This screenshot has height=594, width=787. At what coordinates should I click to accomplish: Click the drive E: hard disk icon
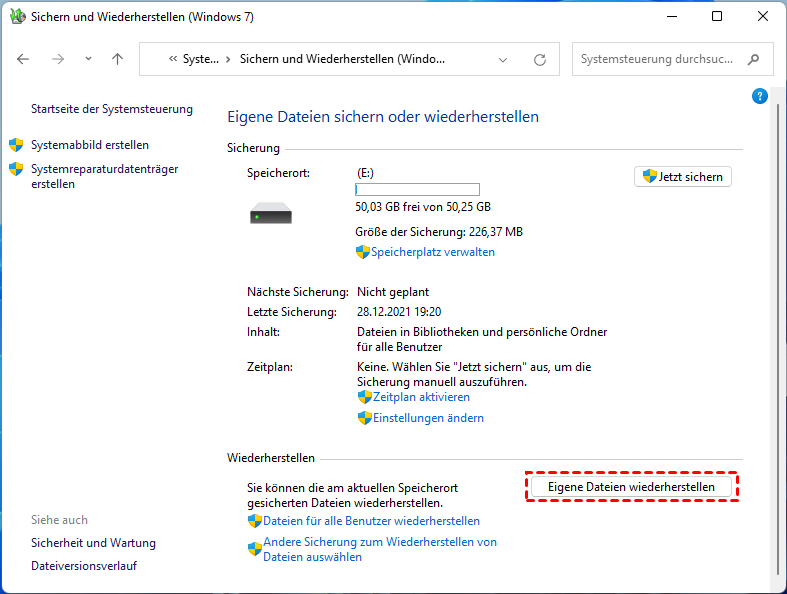coord(271,213)
